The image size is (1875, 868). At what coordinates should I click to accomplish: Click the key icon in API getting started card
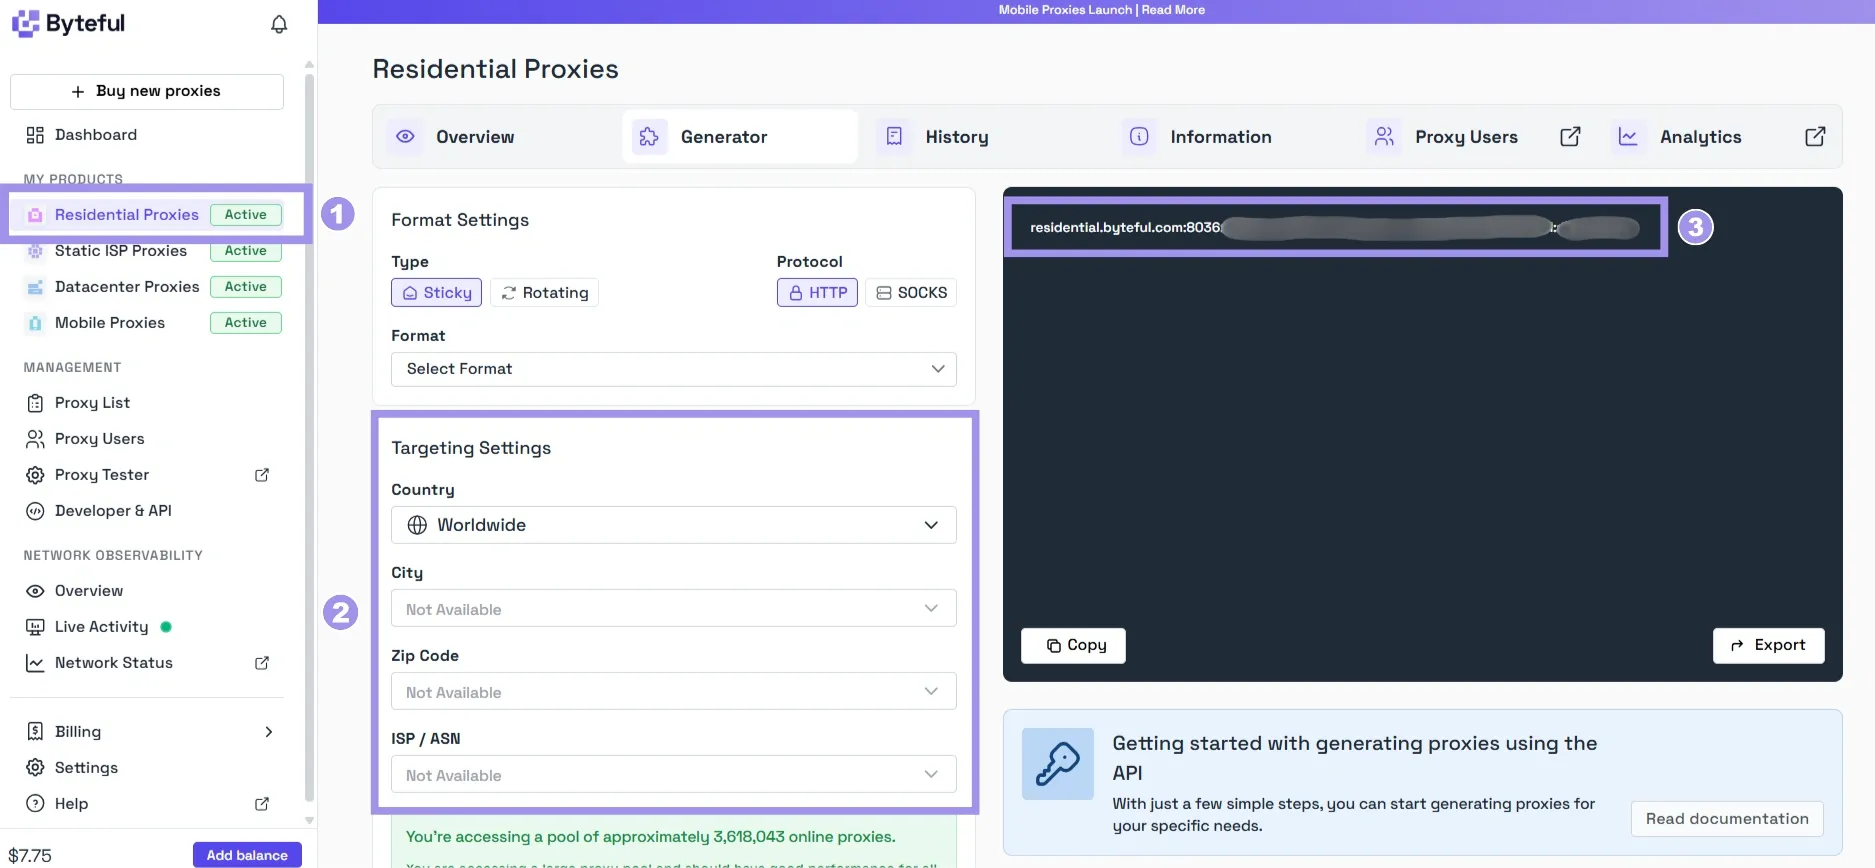pos(1057,764)
